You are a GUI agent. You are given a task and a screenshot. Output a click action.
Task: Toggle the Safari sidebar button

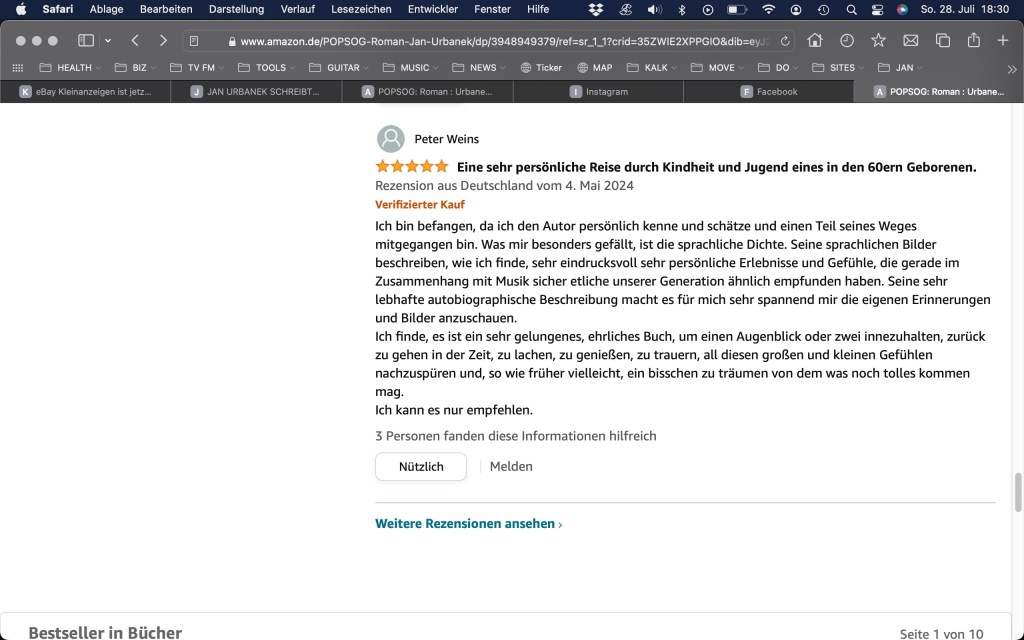click(x=86, y=41)
